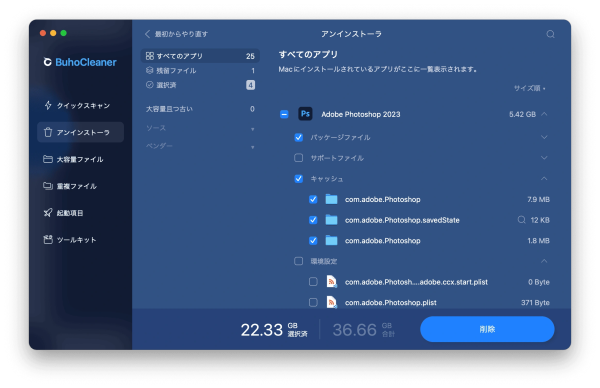600x388 pixels.
Task: Expand the ソース dropdown
Action: pyautogui.click(x=200, y=128)
